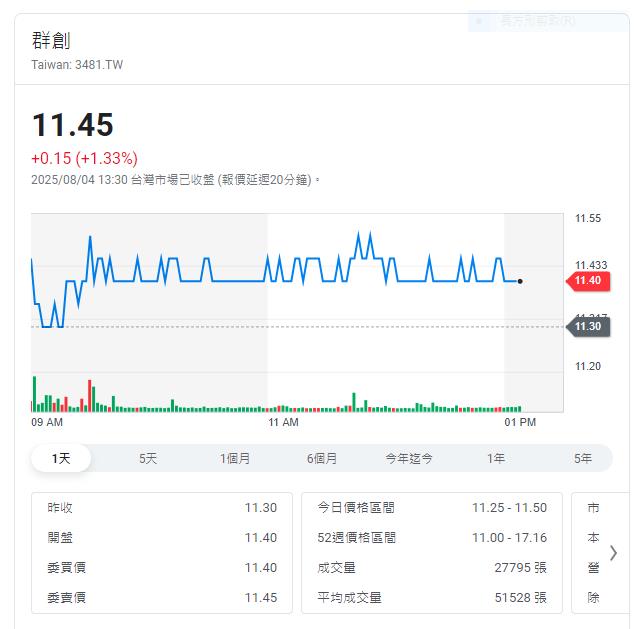This screenshot has width=641, height=629.
Task: Click the 01 PM axis label
Action: [x=520, y=422]
